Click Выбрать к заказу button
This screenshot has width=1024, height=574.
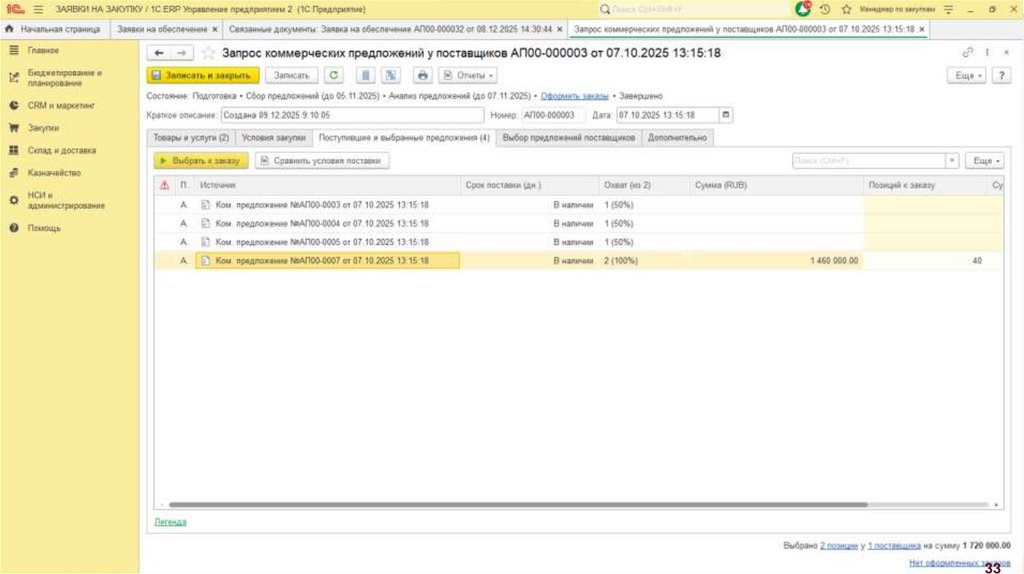pos(201,161)
